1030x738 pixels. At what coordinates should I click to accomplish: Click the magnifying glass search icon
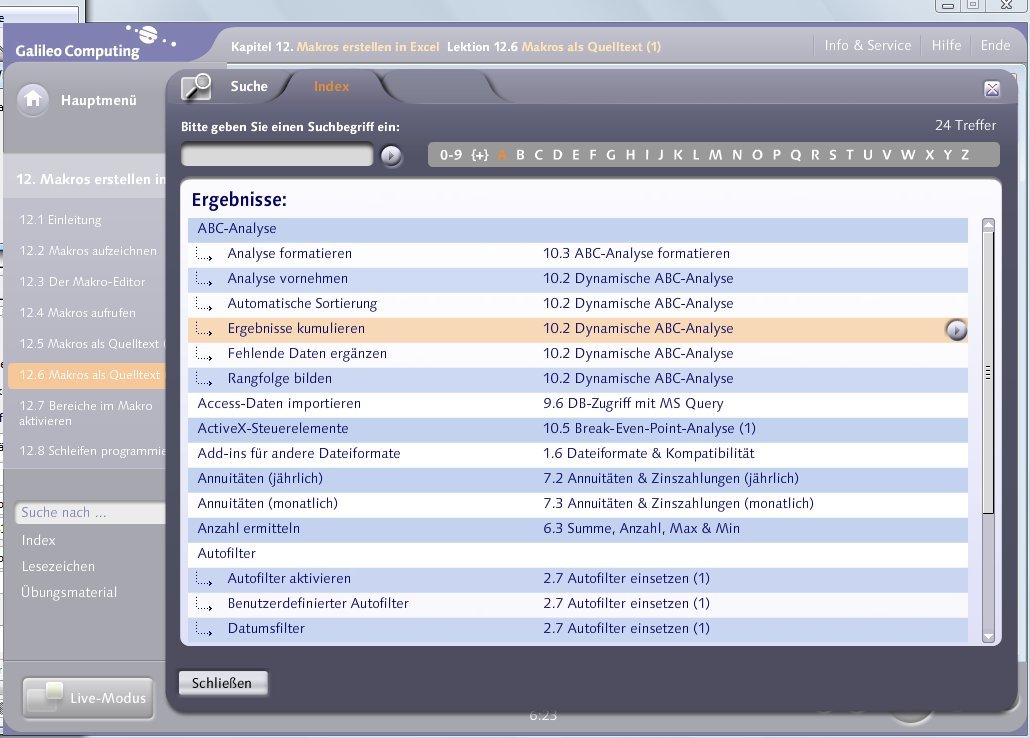click(196, 87)
